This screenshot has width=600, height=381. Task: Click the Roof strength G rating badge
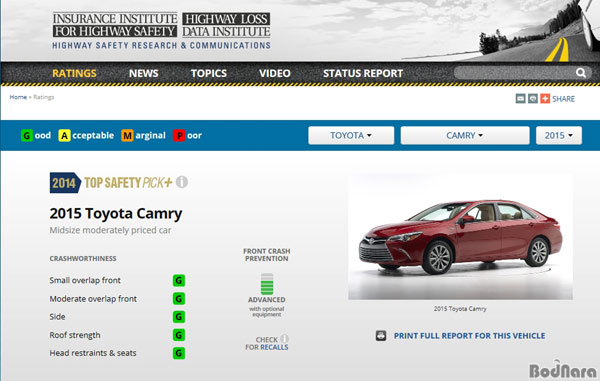point(179,335)
